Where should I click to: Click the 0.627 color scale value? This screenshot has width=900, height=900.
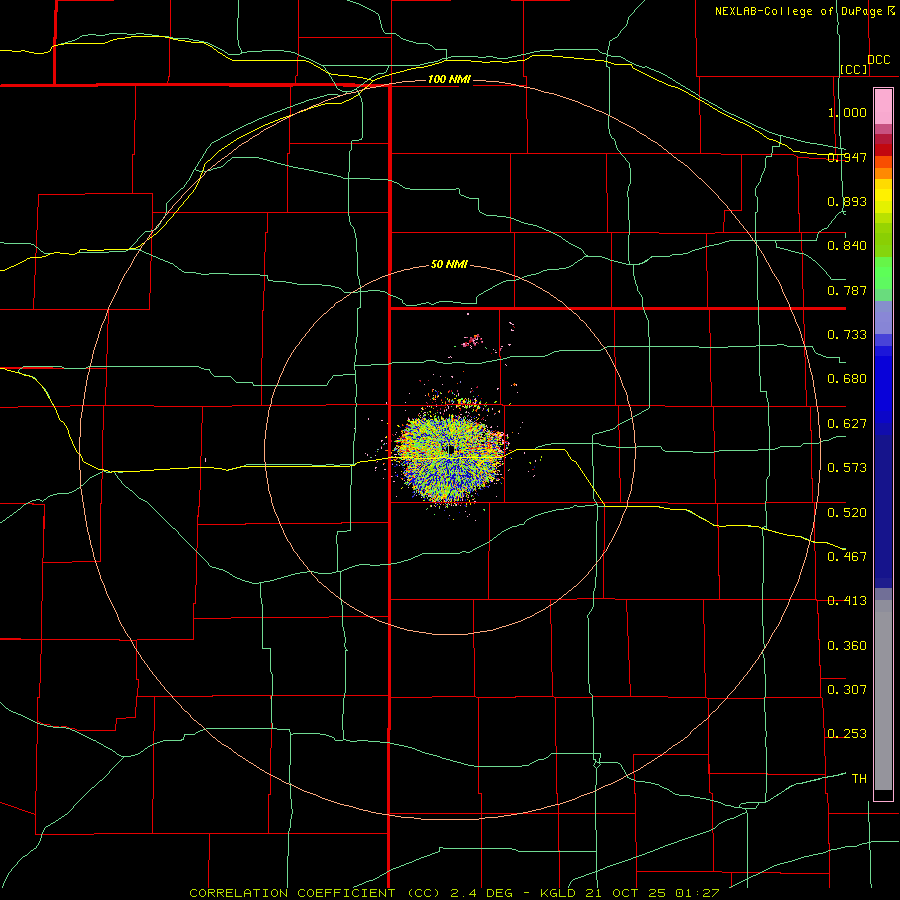847,424
